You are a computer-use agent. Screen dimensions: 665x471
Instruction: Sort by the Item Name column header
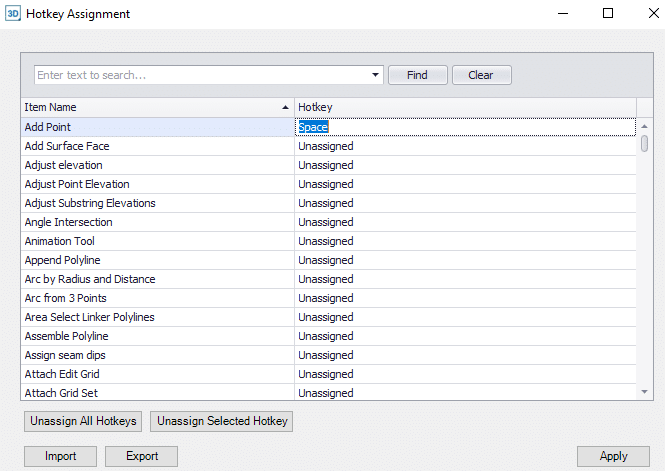(x=157, y=107)
